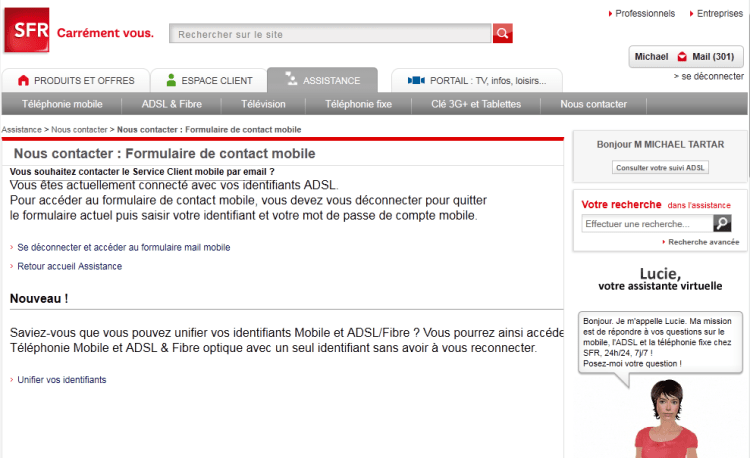
Task: Open Clé 3G+ et Tablettes menu item
Action: 476,104
